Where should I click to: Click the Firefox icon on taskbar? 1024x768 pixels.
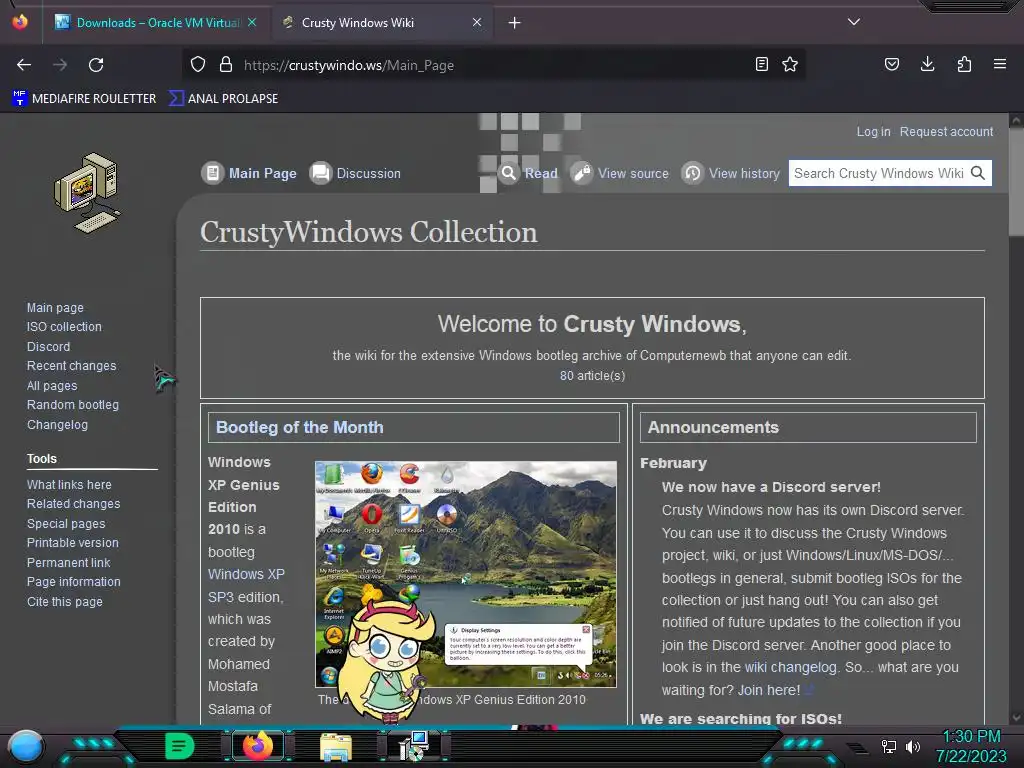(257, 746)
